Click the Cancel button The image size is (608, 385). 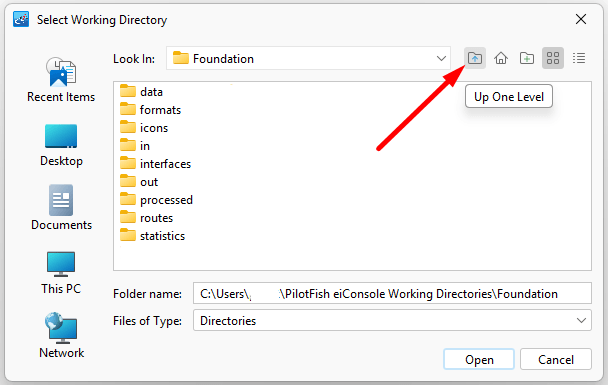556,359
